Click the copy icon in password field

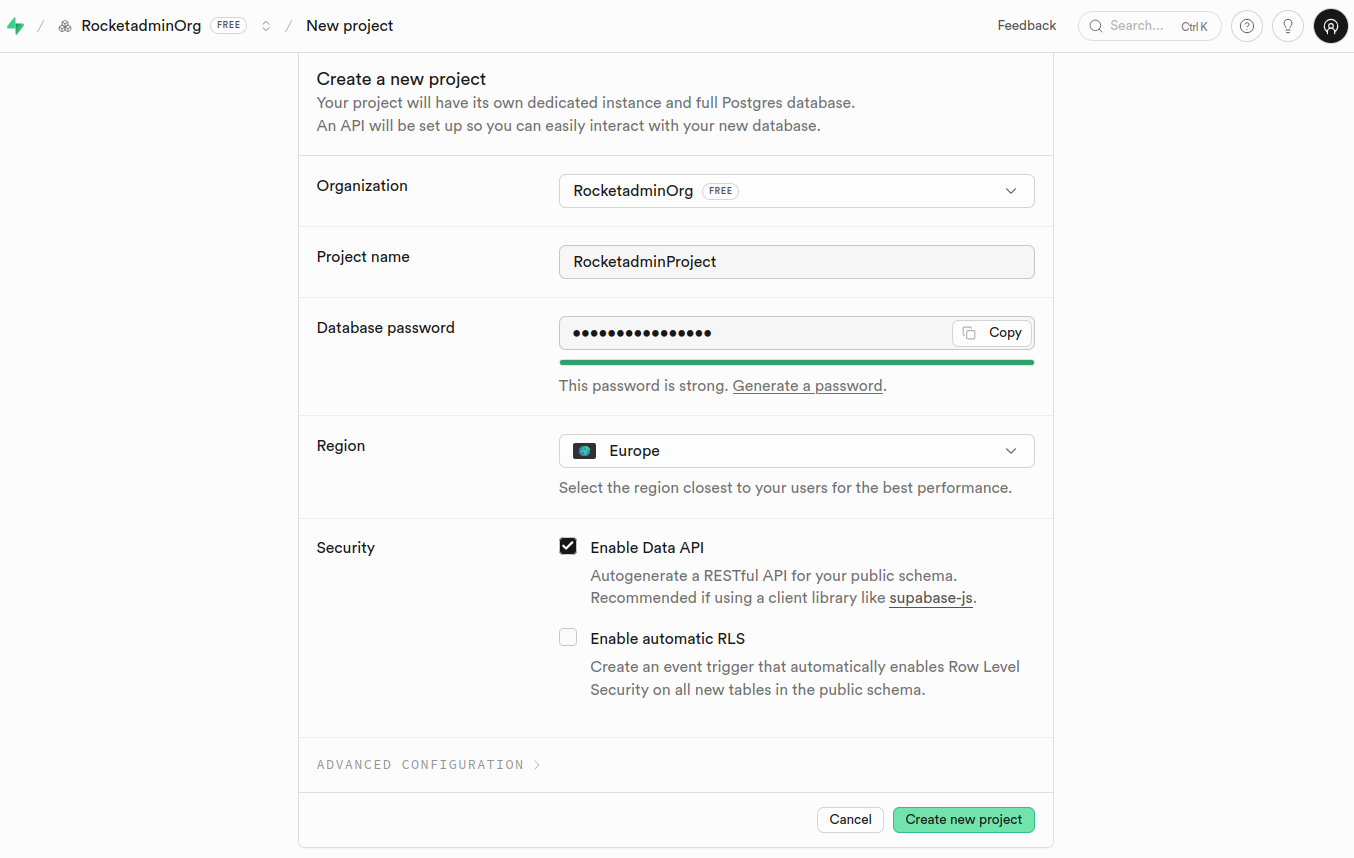969,333
